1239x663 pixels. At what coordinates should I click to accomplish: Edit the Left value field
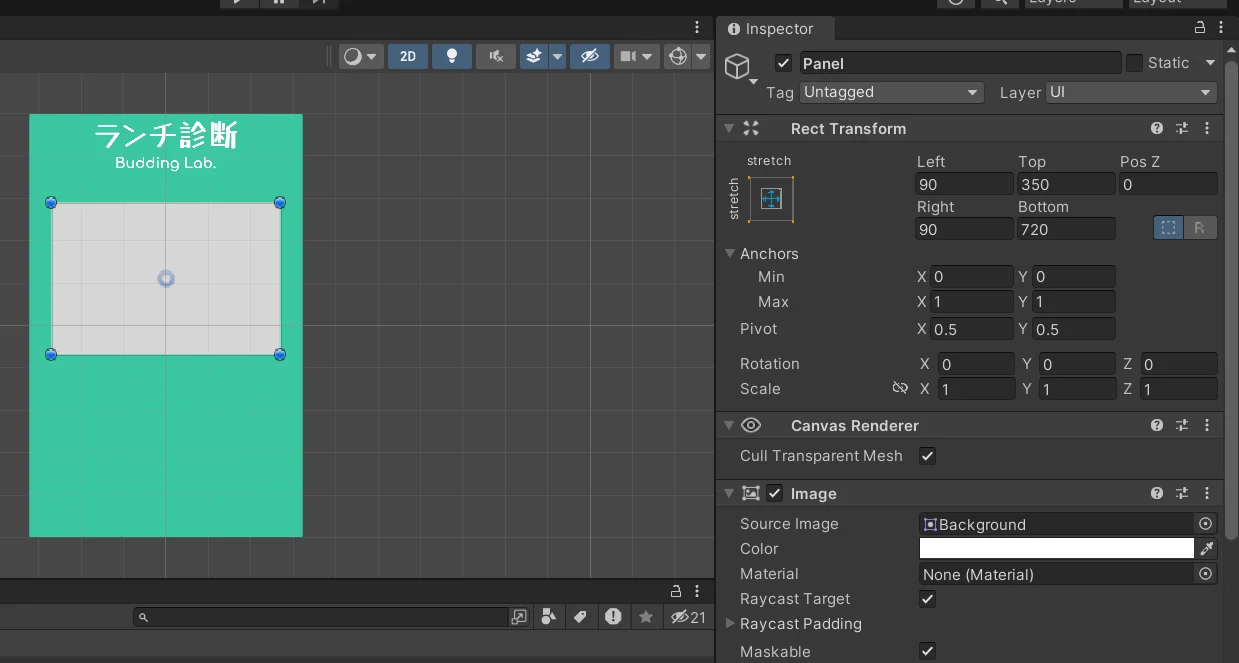coord(964,184)
